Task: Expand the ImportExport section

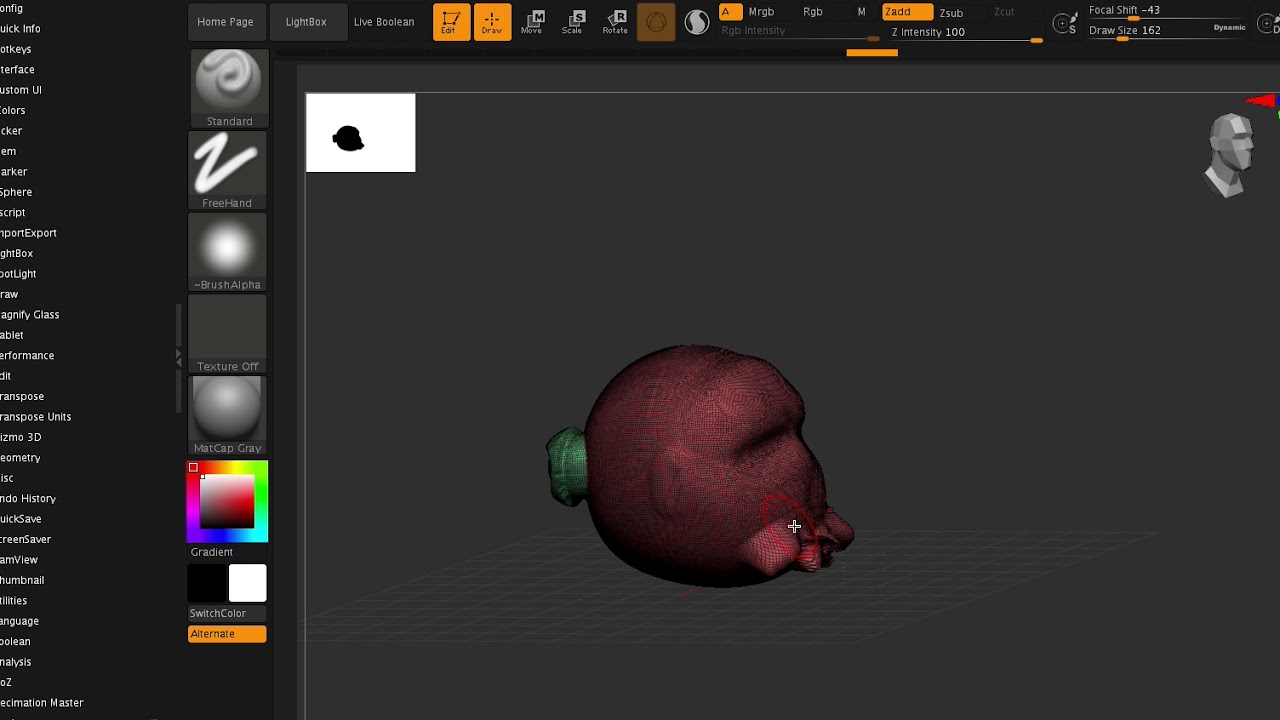Action: pos(28,233)
